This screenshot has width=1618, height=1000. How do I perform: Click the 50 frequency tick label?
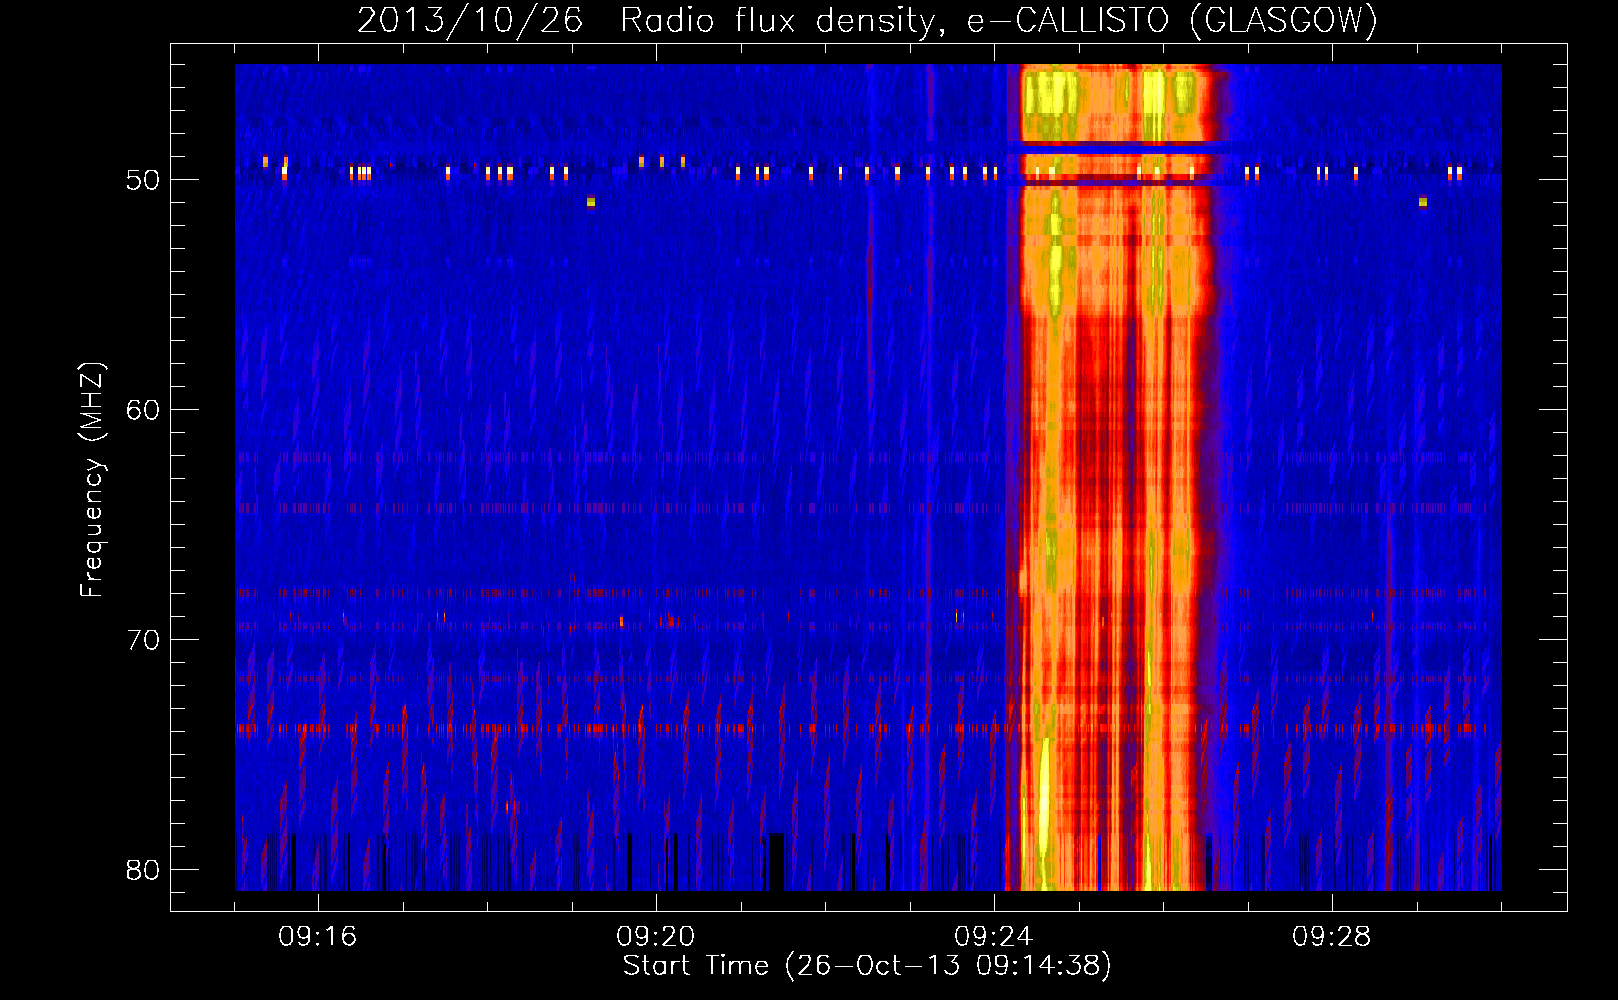143,180
